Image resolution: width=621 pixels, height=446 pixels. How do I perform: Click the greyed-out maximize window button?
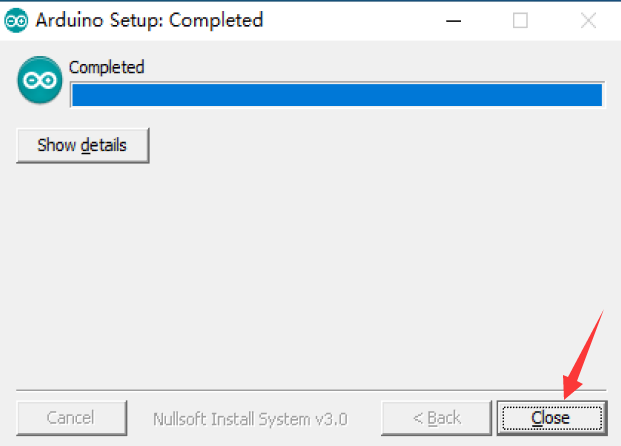[x=520, y=20]
